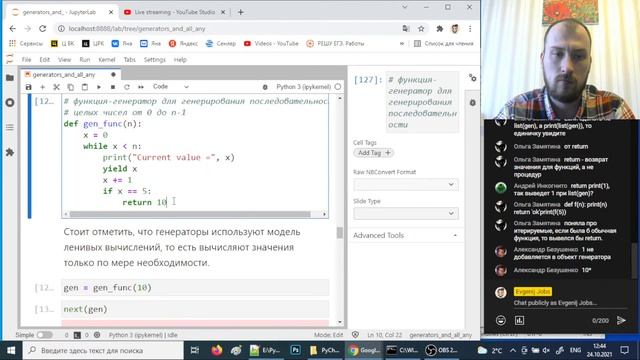Click the Windows taskbar search box
640x360 pixels.
coord(103,351)
